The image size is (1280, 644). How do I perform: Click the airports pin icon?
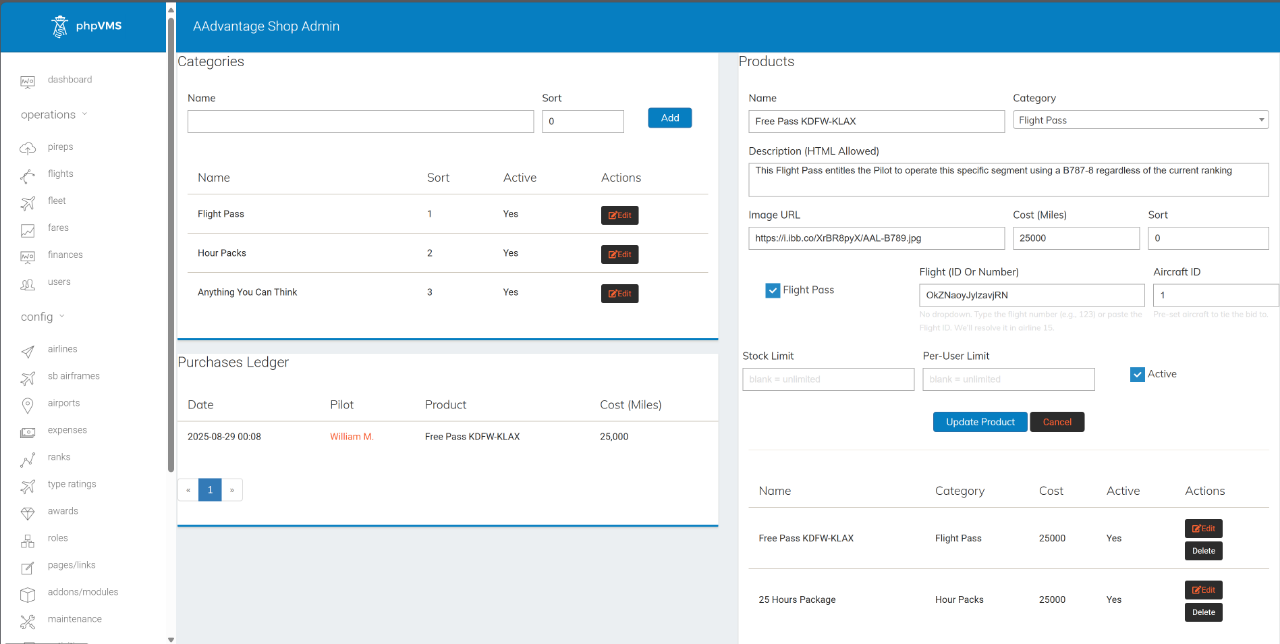[x=28, y=404]
